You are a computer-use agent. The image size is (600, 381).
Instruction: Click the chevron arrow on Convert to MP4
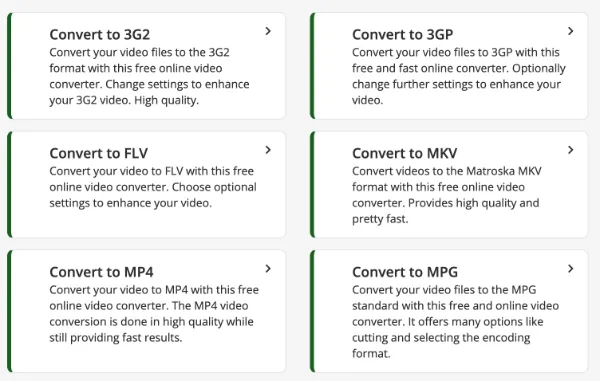[x=268, y=269]
